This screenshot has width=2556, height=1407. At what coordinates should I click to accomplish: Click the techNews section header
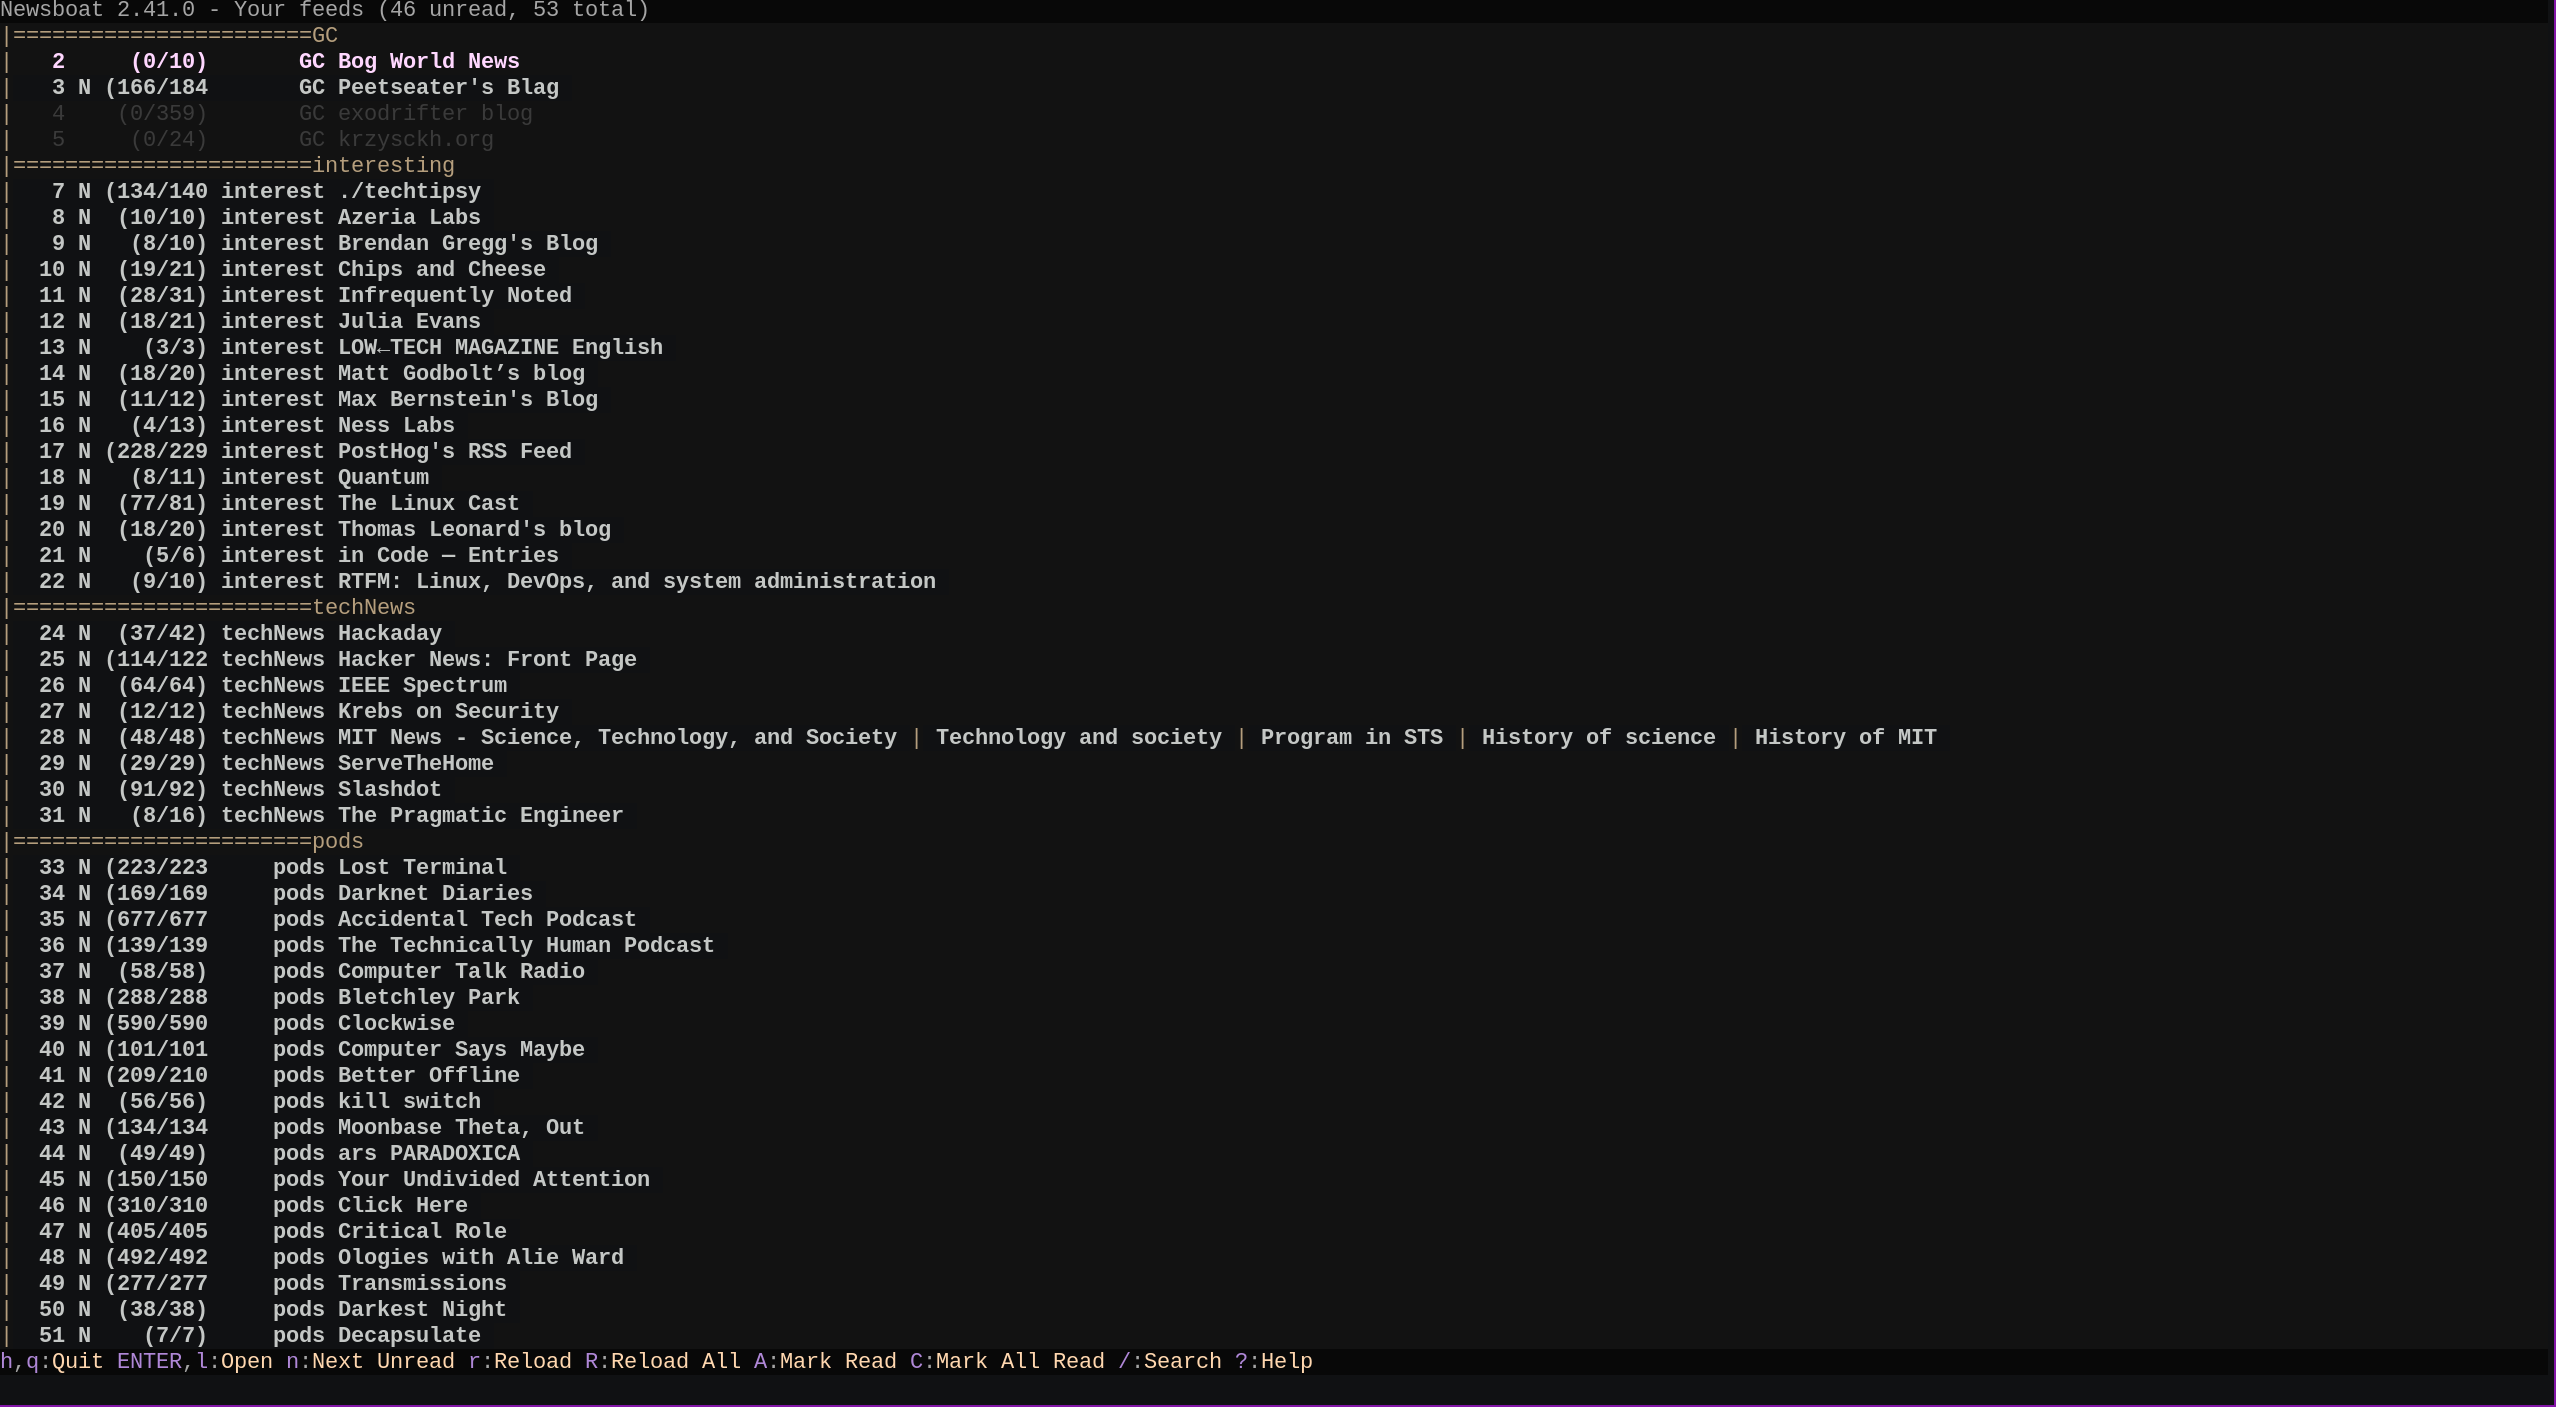click(363, 607)
